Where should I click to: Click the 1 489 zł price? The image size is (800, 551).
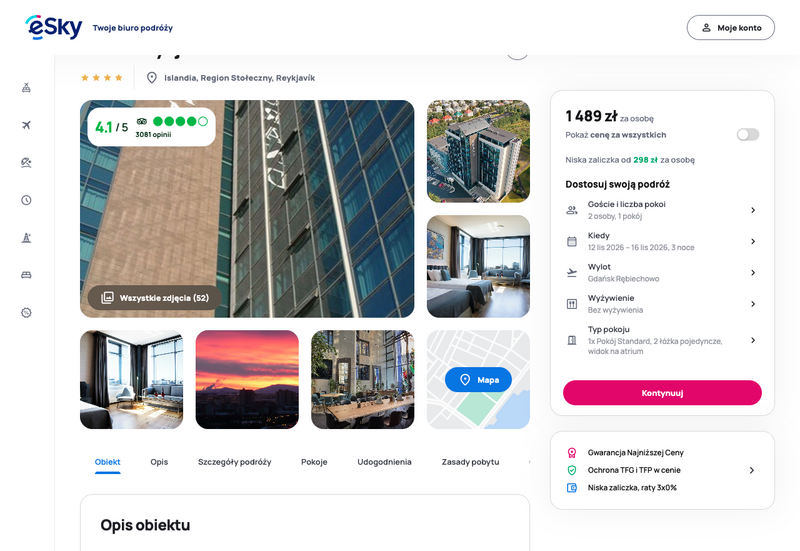point(591,116)
